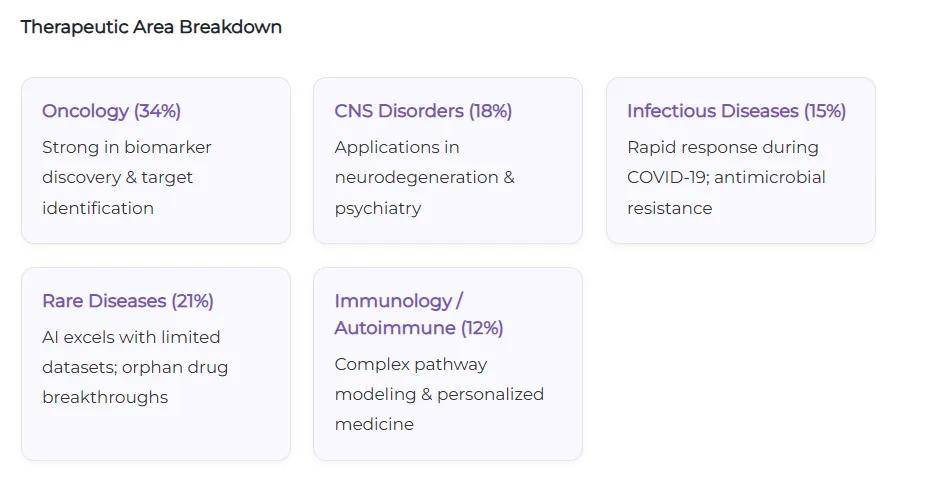Click the orphan drug breakthroughs description
Viewport: 930px width, 478px height.
pos(135,368)
